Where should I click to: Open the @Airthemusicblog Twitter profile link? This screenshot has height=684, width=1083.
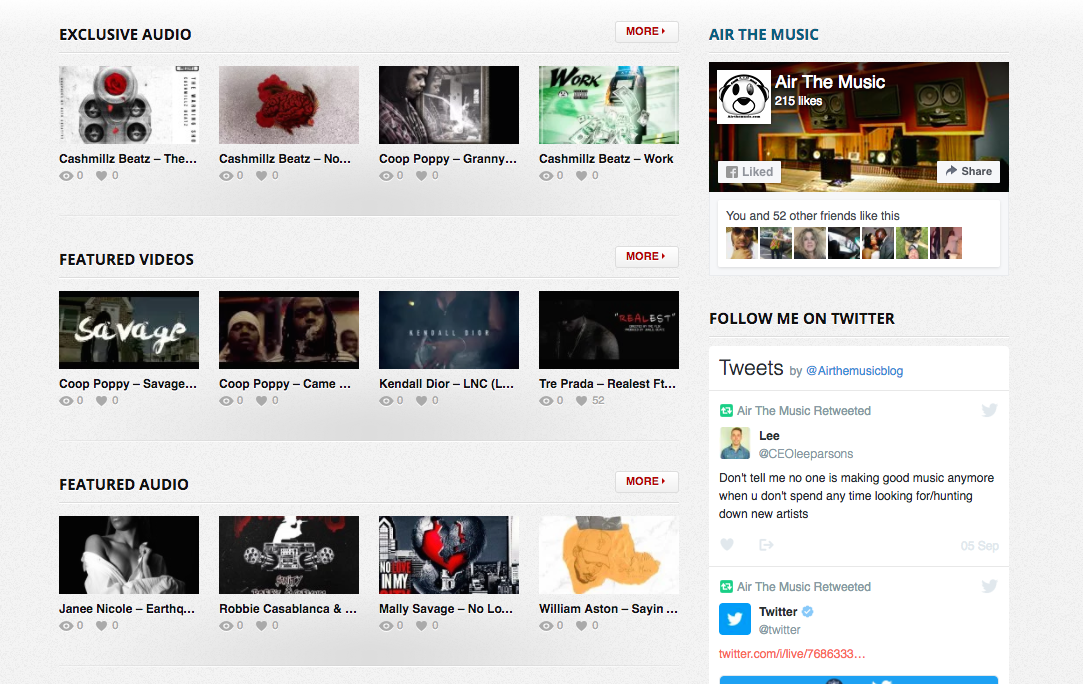pyautogui.click(x=854, y=370)
